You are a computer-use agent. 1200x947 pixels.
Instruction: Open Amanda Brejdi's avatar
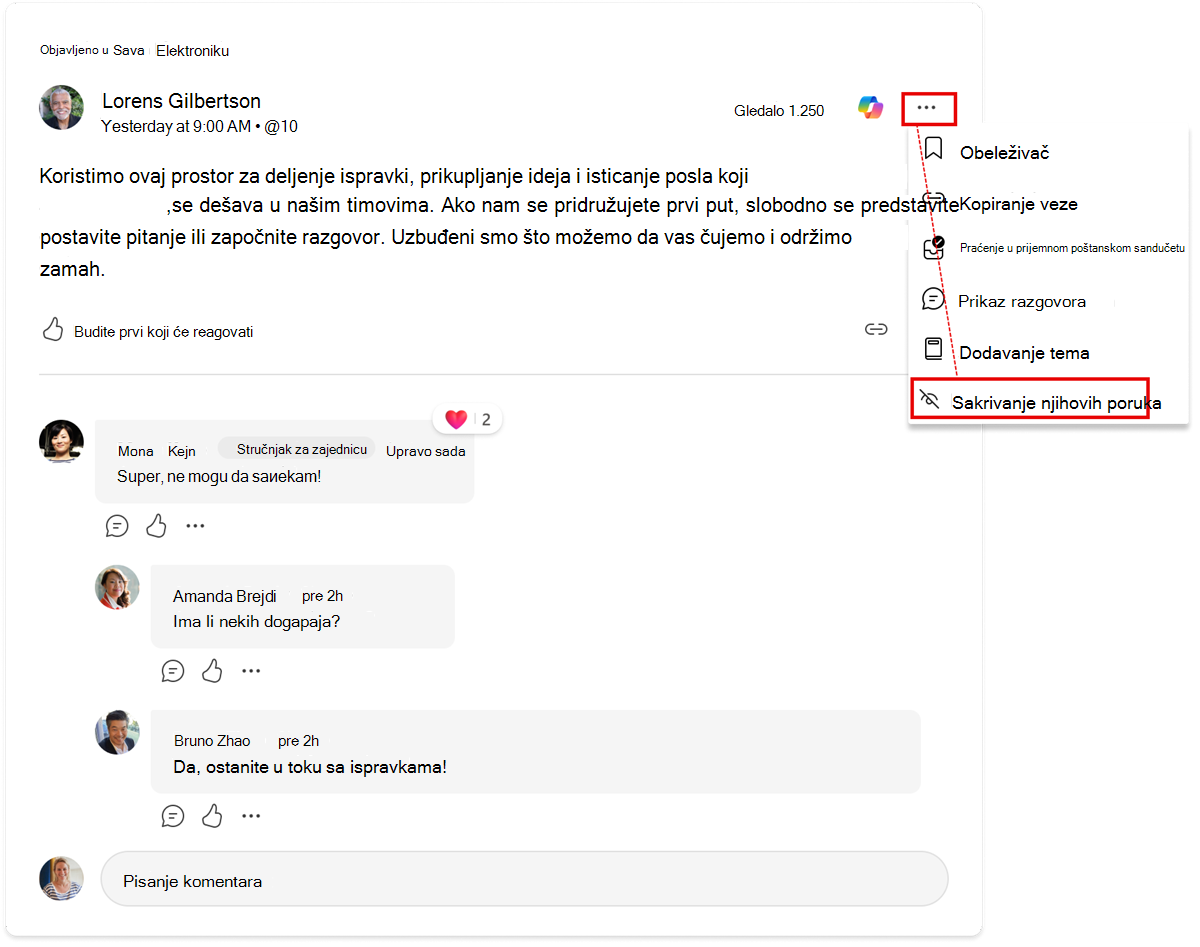coord(117,587)
